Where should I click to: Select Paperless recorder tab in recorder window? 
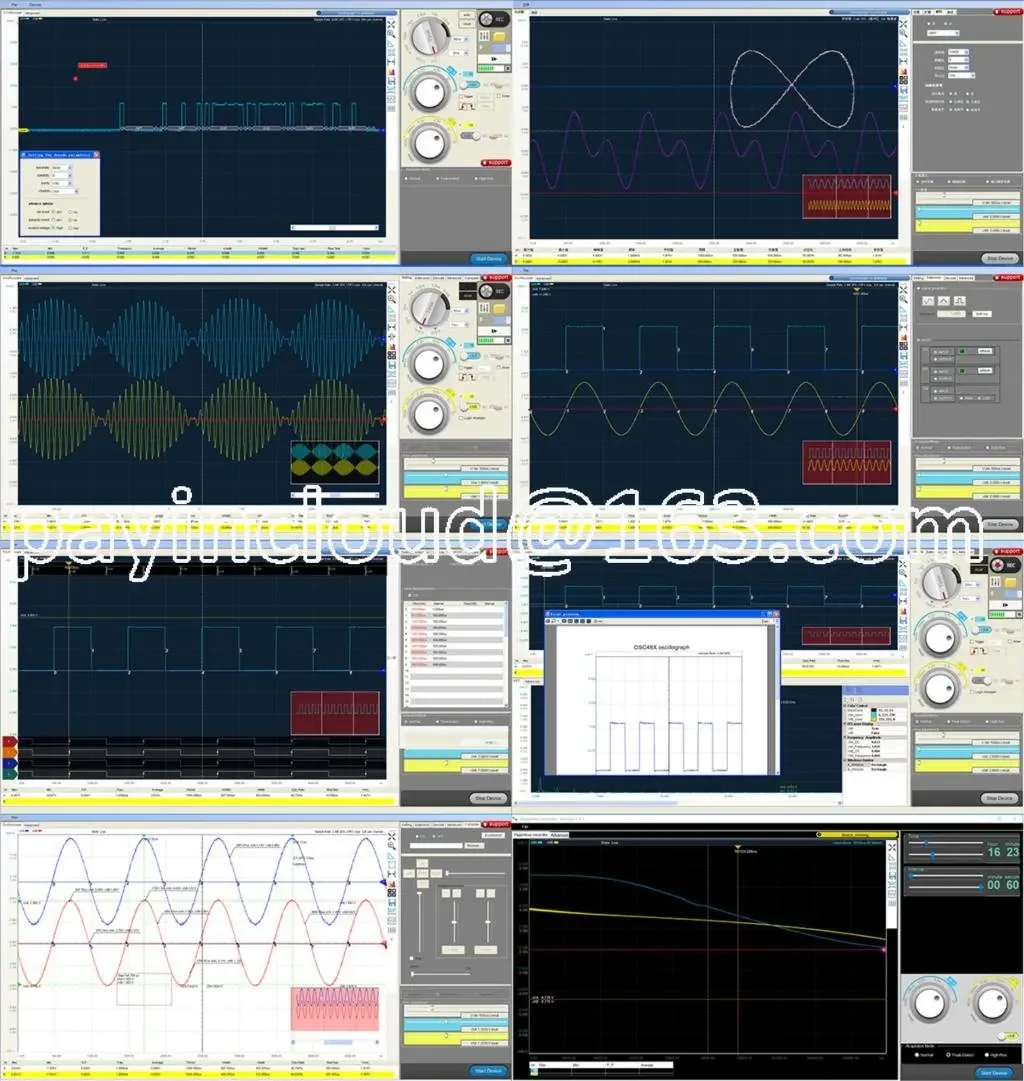click(531, 835)
